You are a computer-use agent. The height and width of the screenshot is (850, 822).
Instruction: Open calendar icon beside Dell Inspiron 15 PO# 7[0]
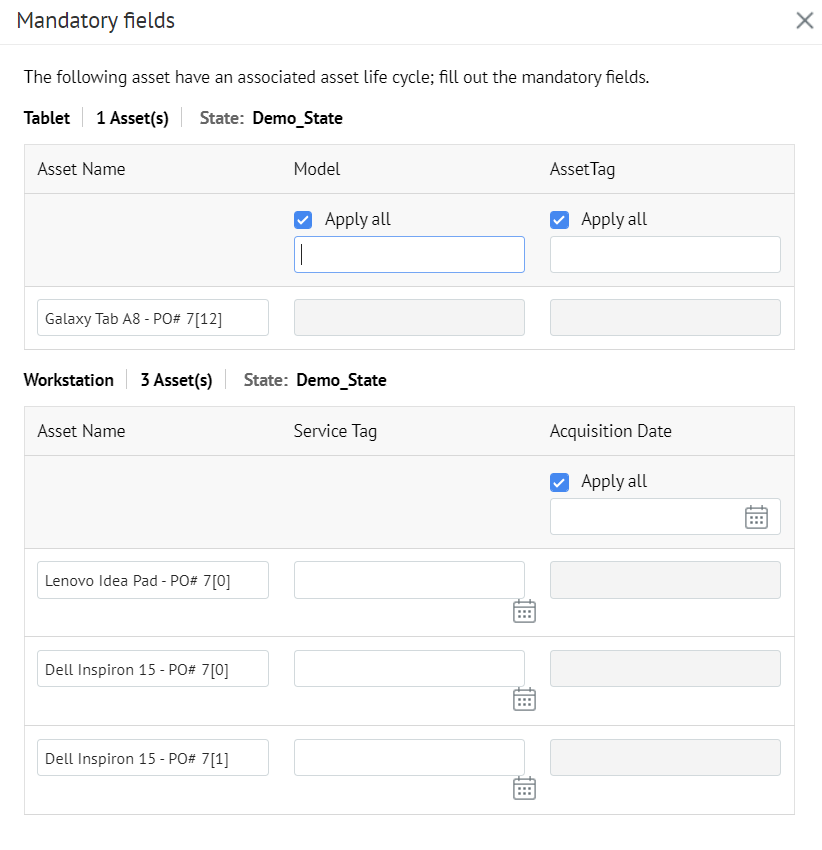(524, 699)
